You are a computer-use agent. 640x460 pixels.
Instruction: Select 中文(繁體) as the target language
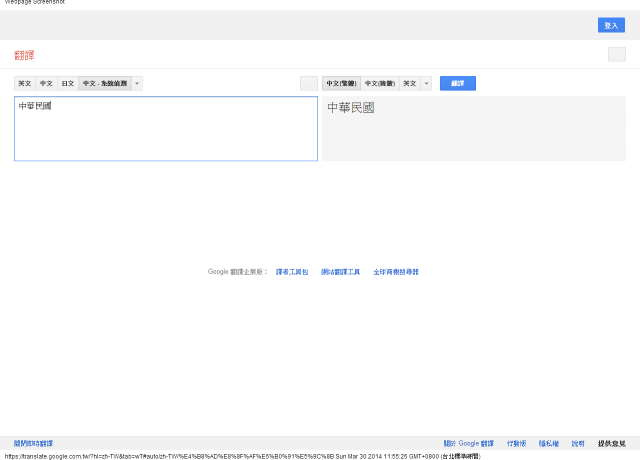click(x=341, y=83)
